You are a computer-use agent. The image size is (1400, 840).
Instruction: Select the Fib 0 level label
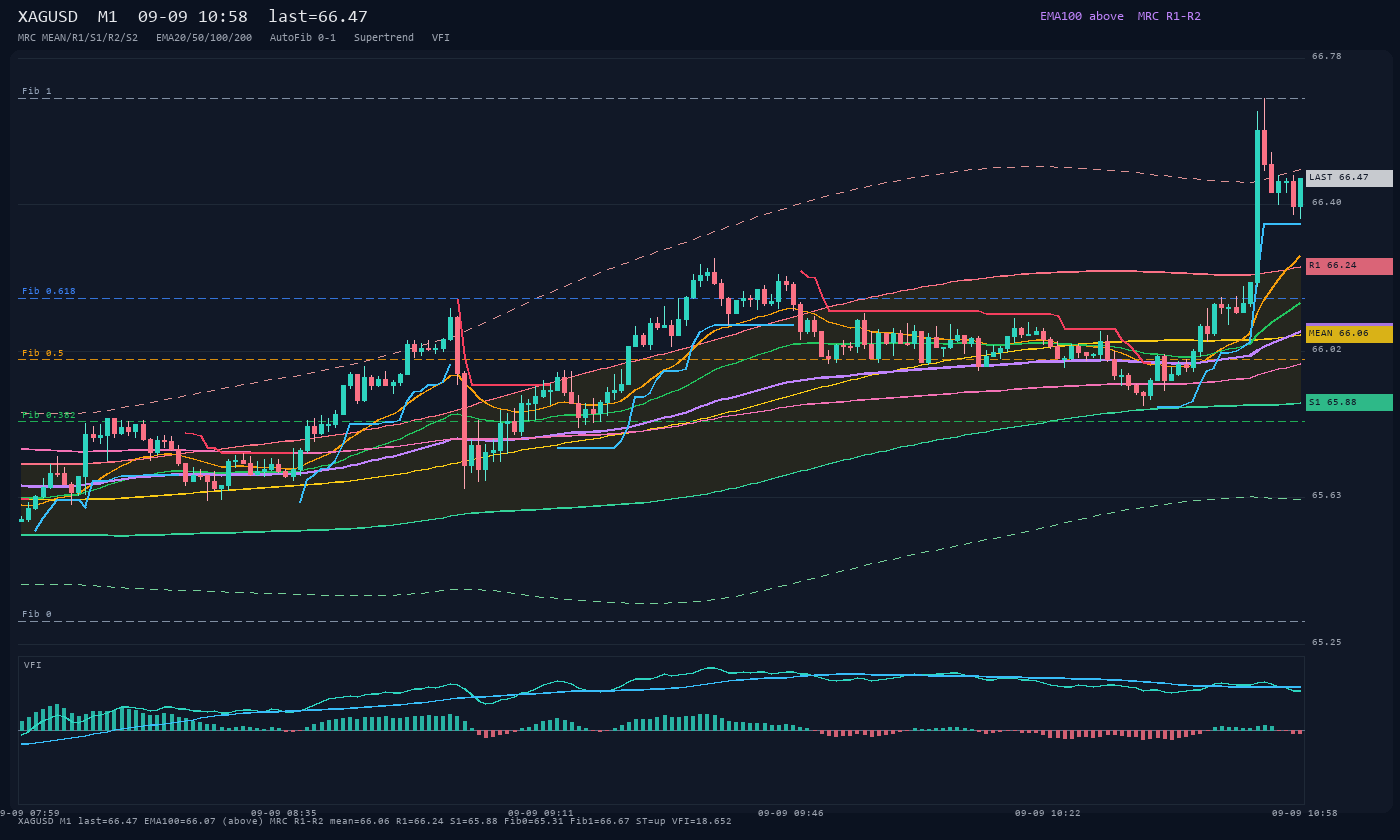(37, 614)
